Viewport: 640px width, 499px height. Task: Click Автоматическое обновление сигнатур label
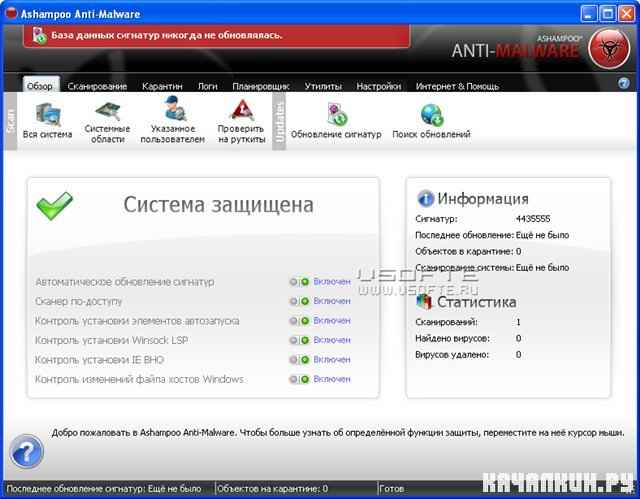(x=124, y=282)
